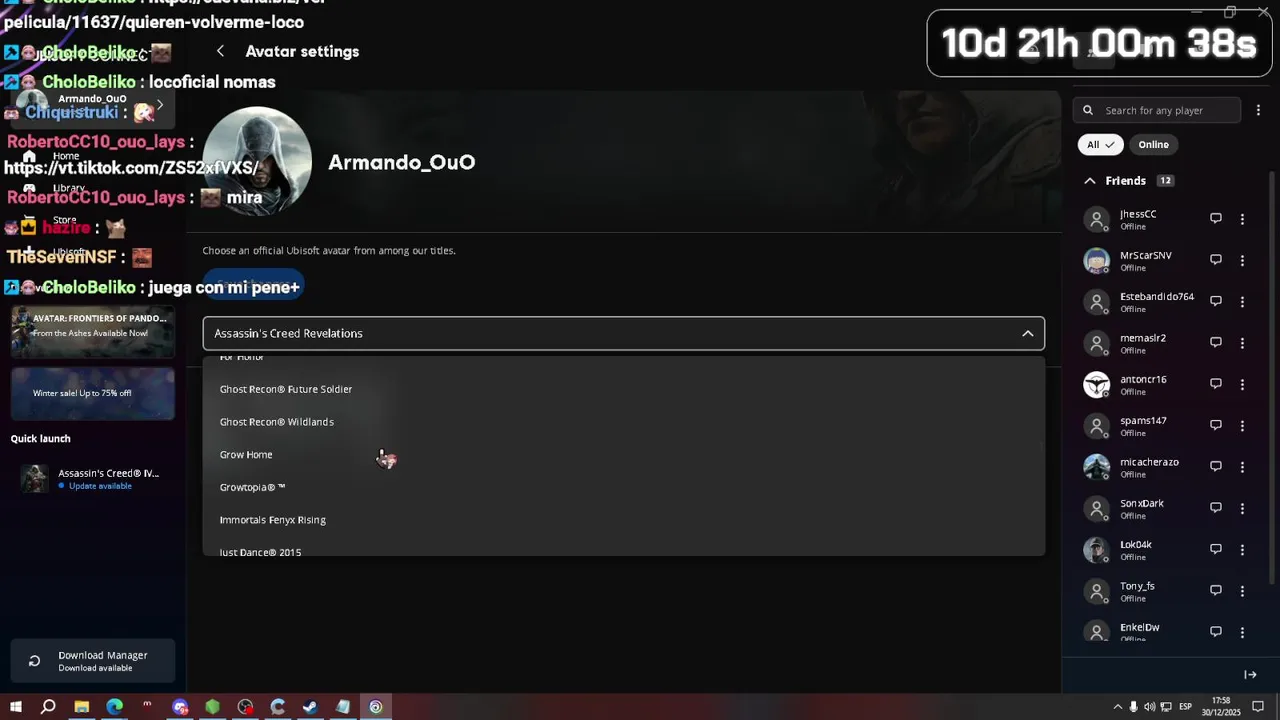Open the Windows Start menu
This screenshot has height=720, width=1280.
point(16,707)
